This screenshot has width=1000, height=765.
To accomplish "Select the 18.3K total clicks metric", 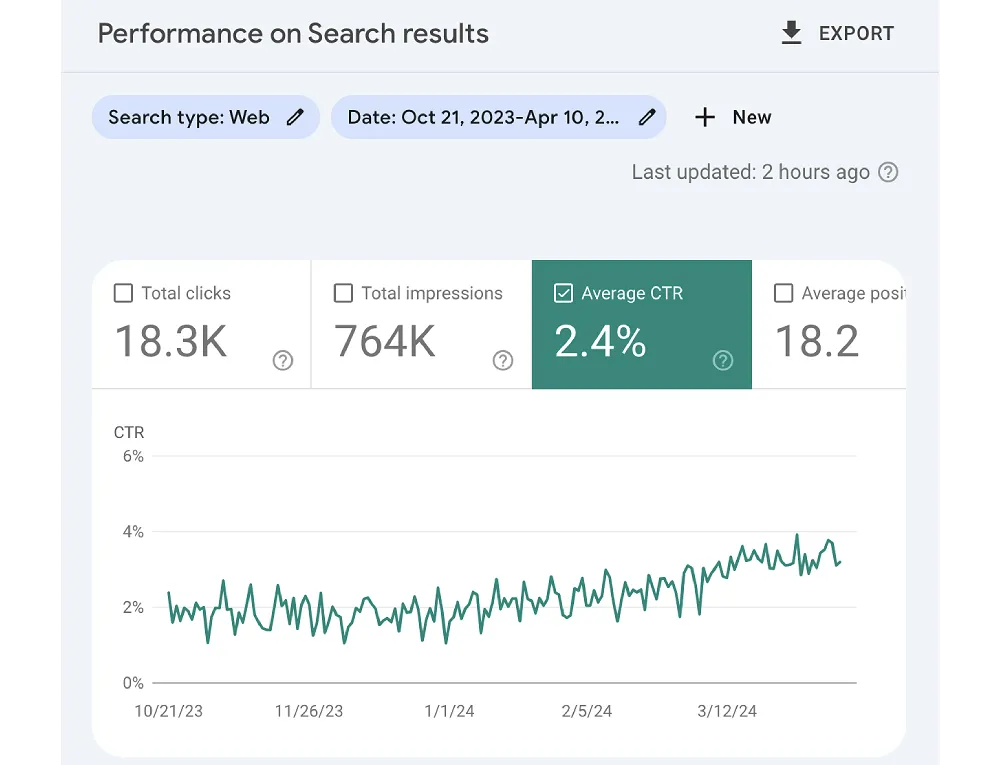I will point(171,341).
